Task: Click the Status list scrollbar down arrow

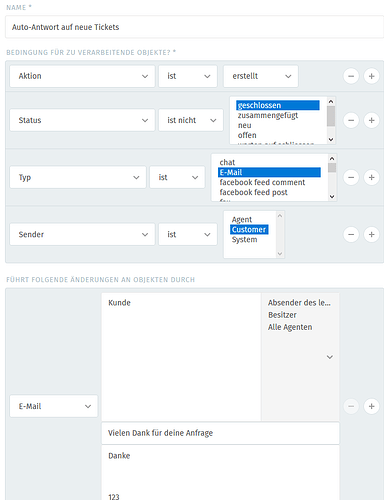Action: pyautogui.click(x=331, y=139)
